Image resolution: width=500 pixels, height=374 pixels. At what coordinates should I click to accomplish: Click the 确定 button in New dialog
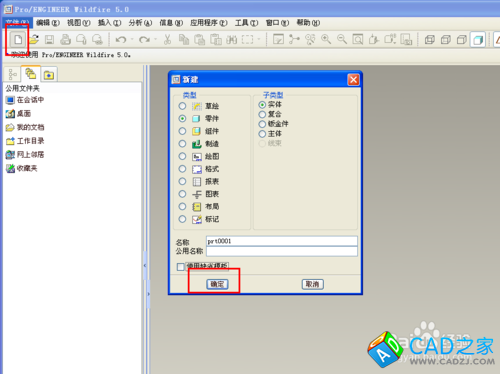(217, 284)
